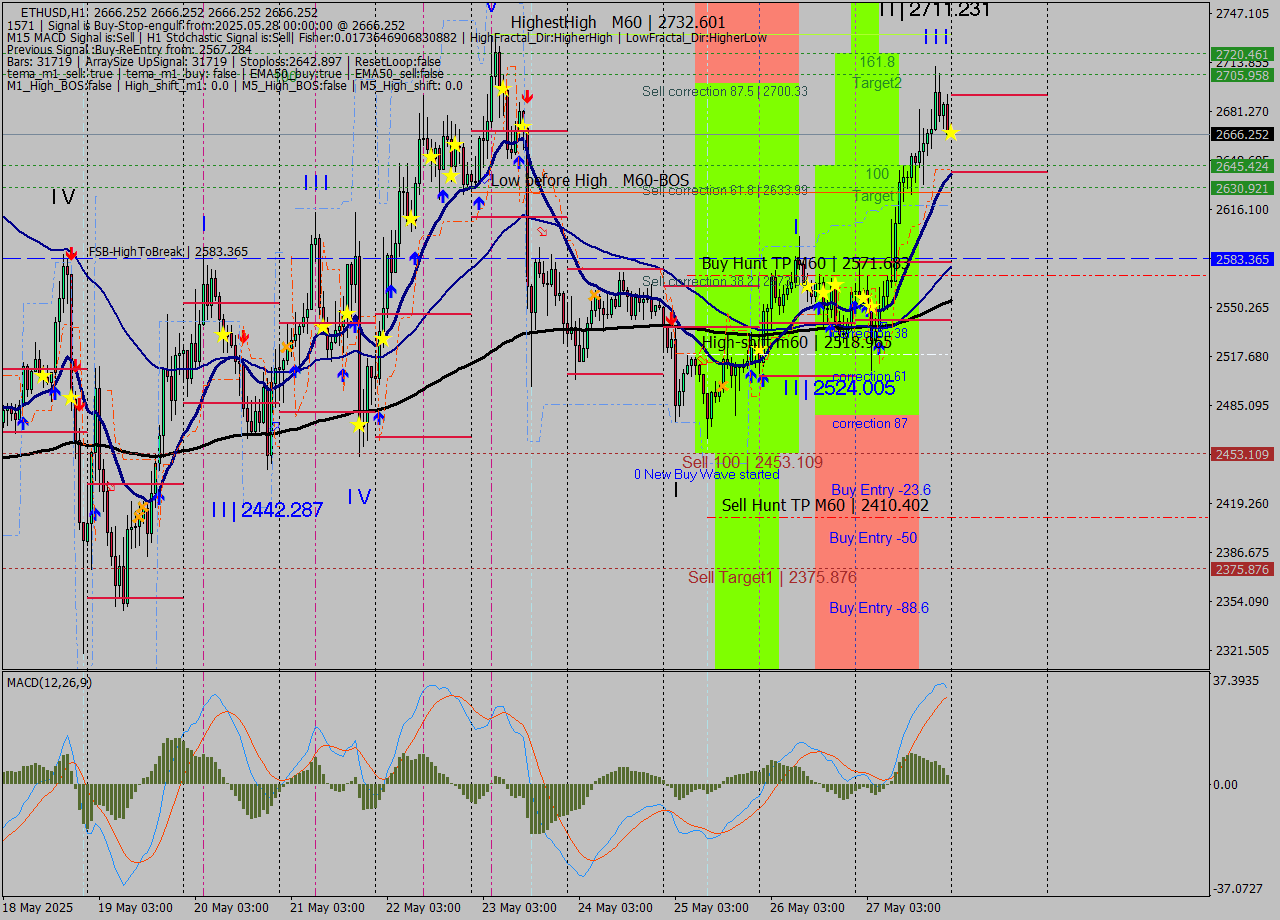Screen dimensions: 1280x920
Task: Click the blue up arrow near III | 2442.287 label
Action: (x=160, y=496)
